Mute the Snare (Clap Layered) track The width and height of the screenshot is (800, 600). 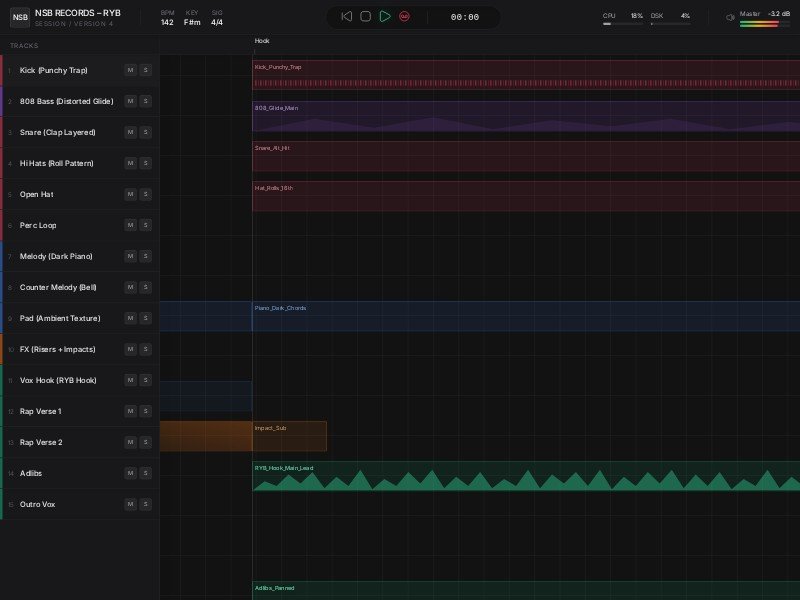[x=130, y=132]
